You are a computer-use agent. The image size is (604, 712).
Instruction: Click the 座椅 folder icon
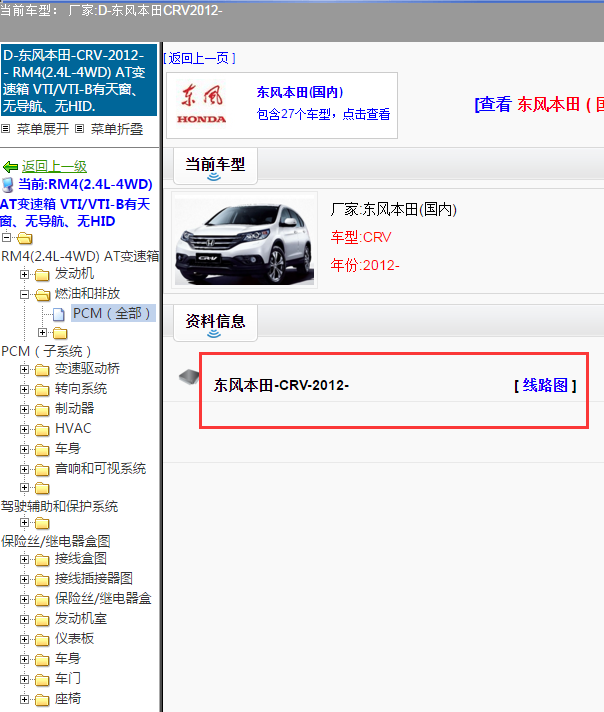pos(42,700)
